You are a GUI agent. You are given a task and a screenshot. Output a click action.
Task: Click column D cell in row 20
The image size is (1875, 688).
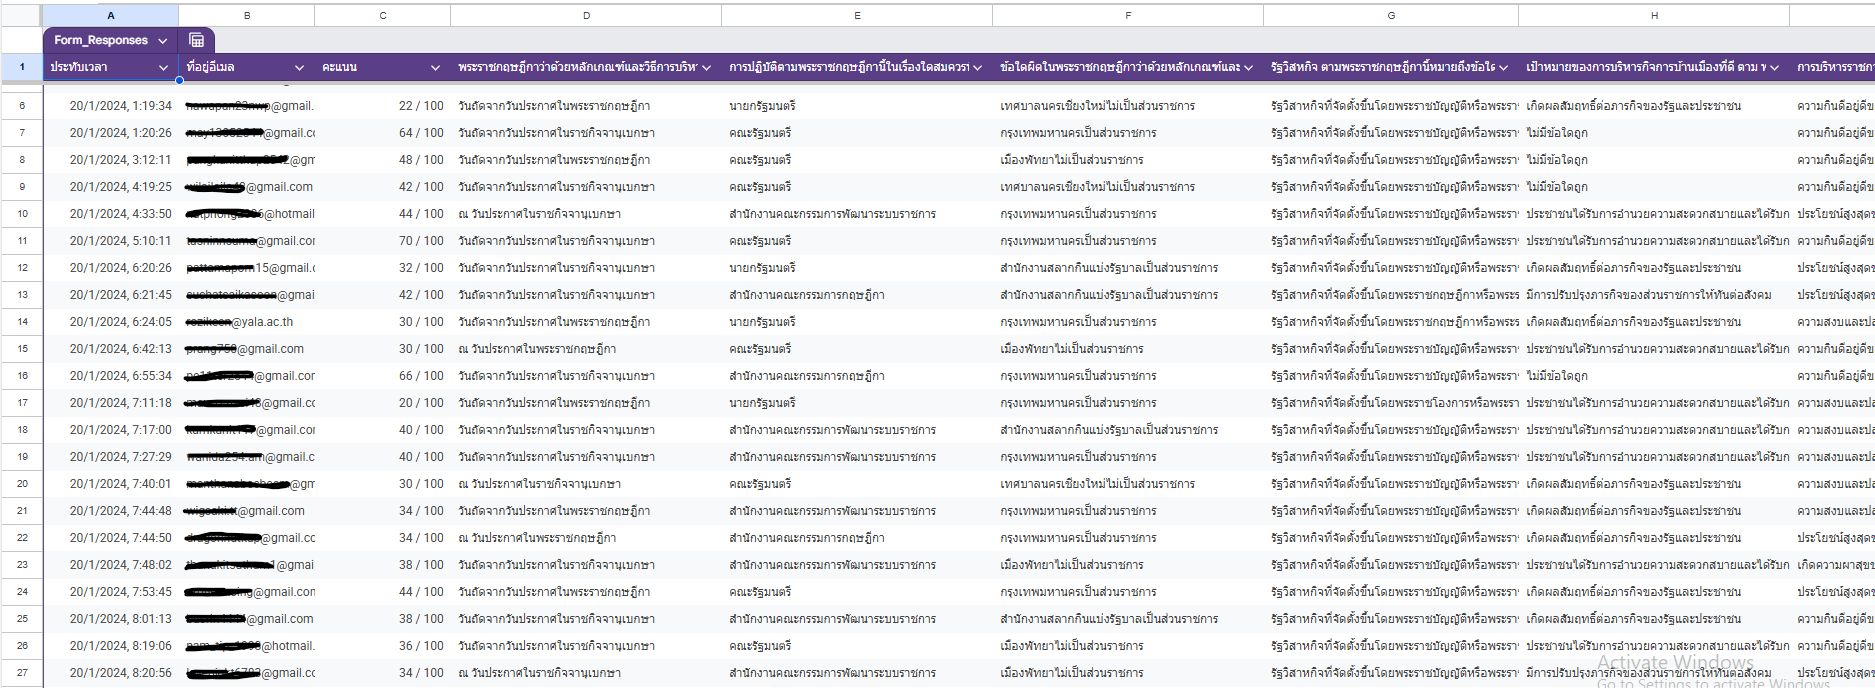coord(586,483)
